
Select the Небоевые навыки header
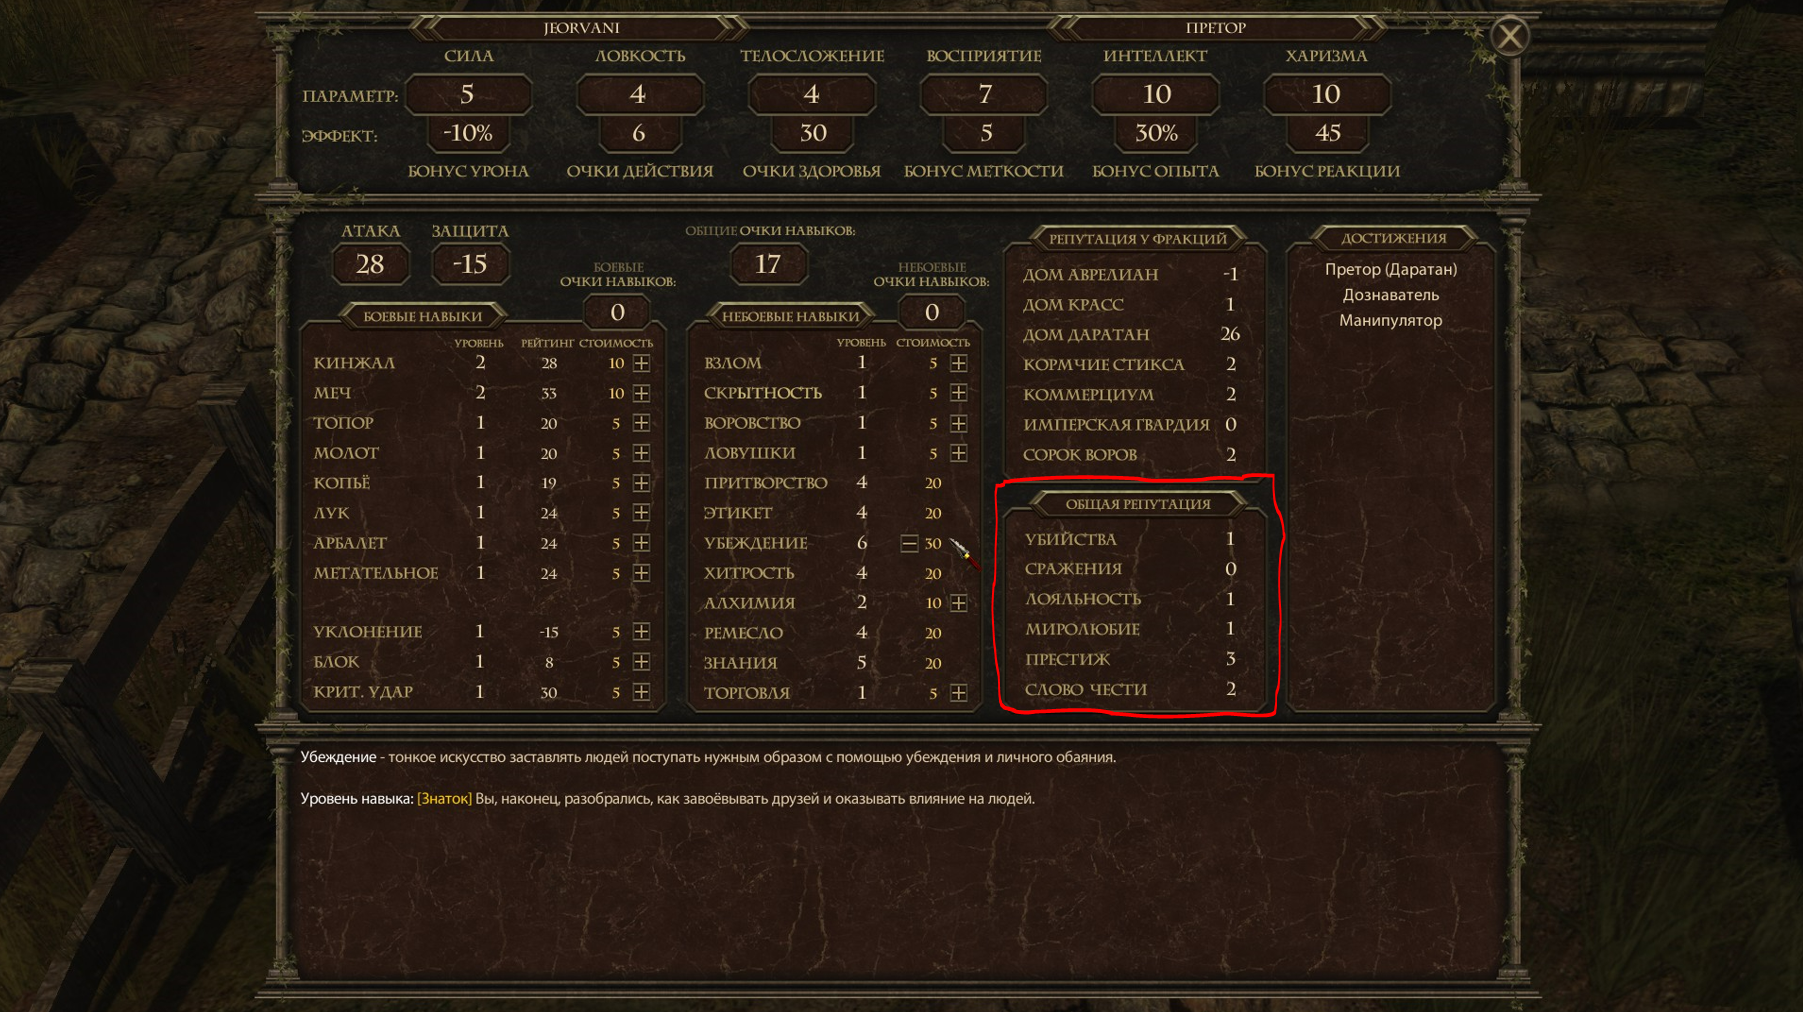790,316
